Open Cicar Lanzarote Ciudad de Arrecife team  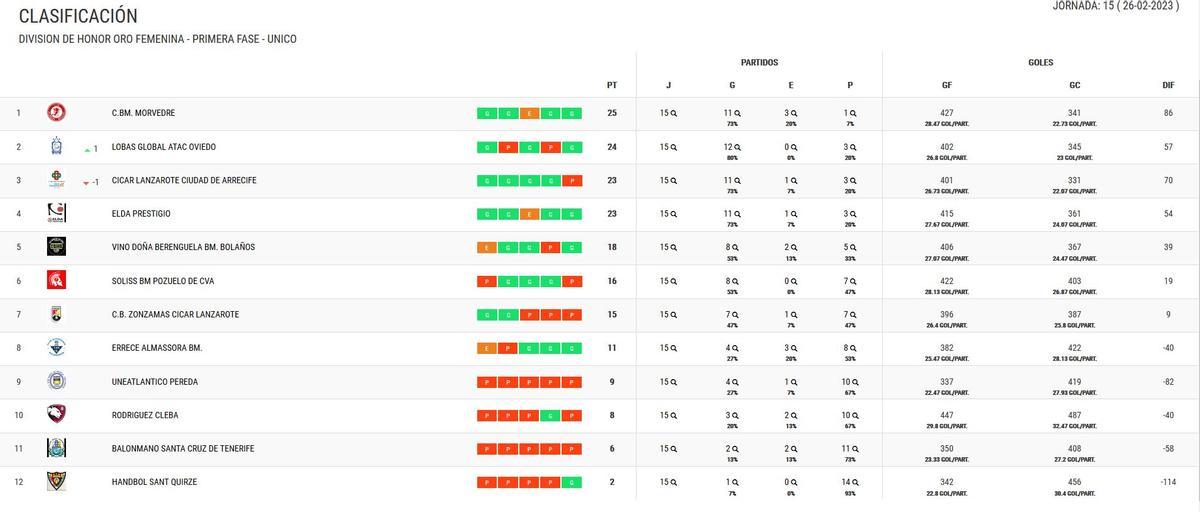click(184, 181)
